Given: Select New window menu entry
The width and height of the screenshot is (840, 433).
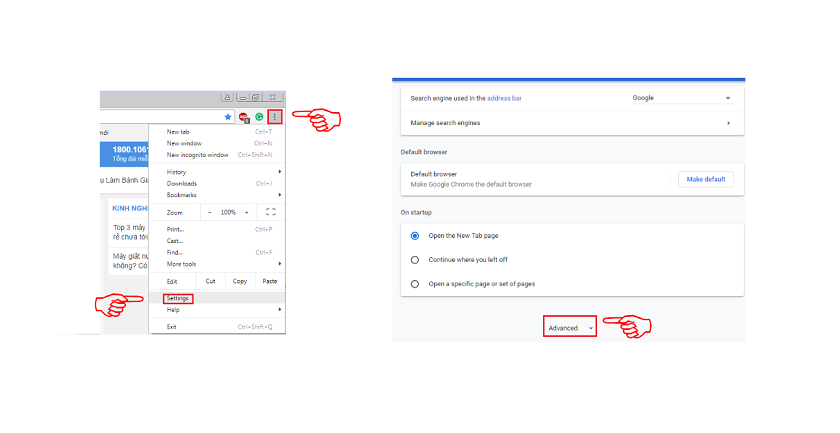Looking at the screenshot, I should (x=217, y=144).
